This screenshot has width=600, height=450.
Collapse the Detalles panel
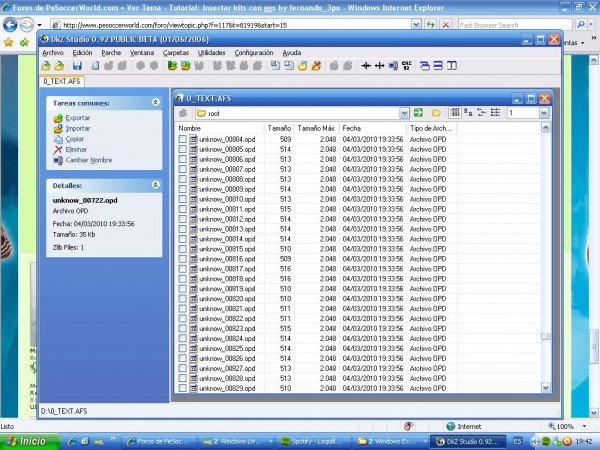tap(155, 185)
